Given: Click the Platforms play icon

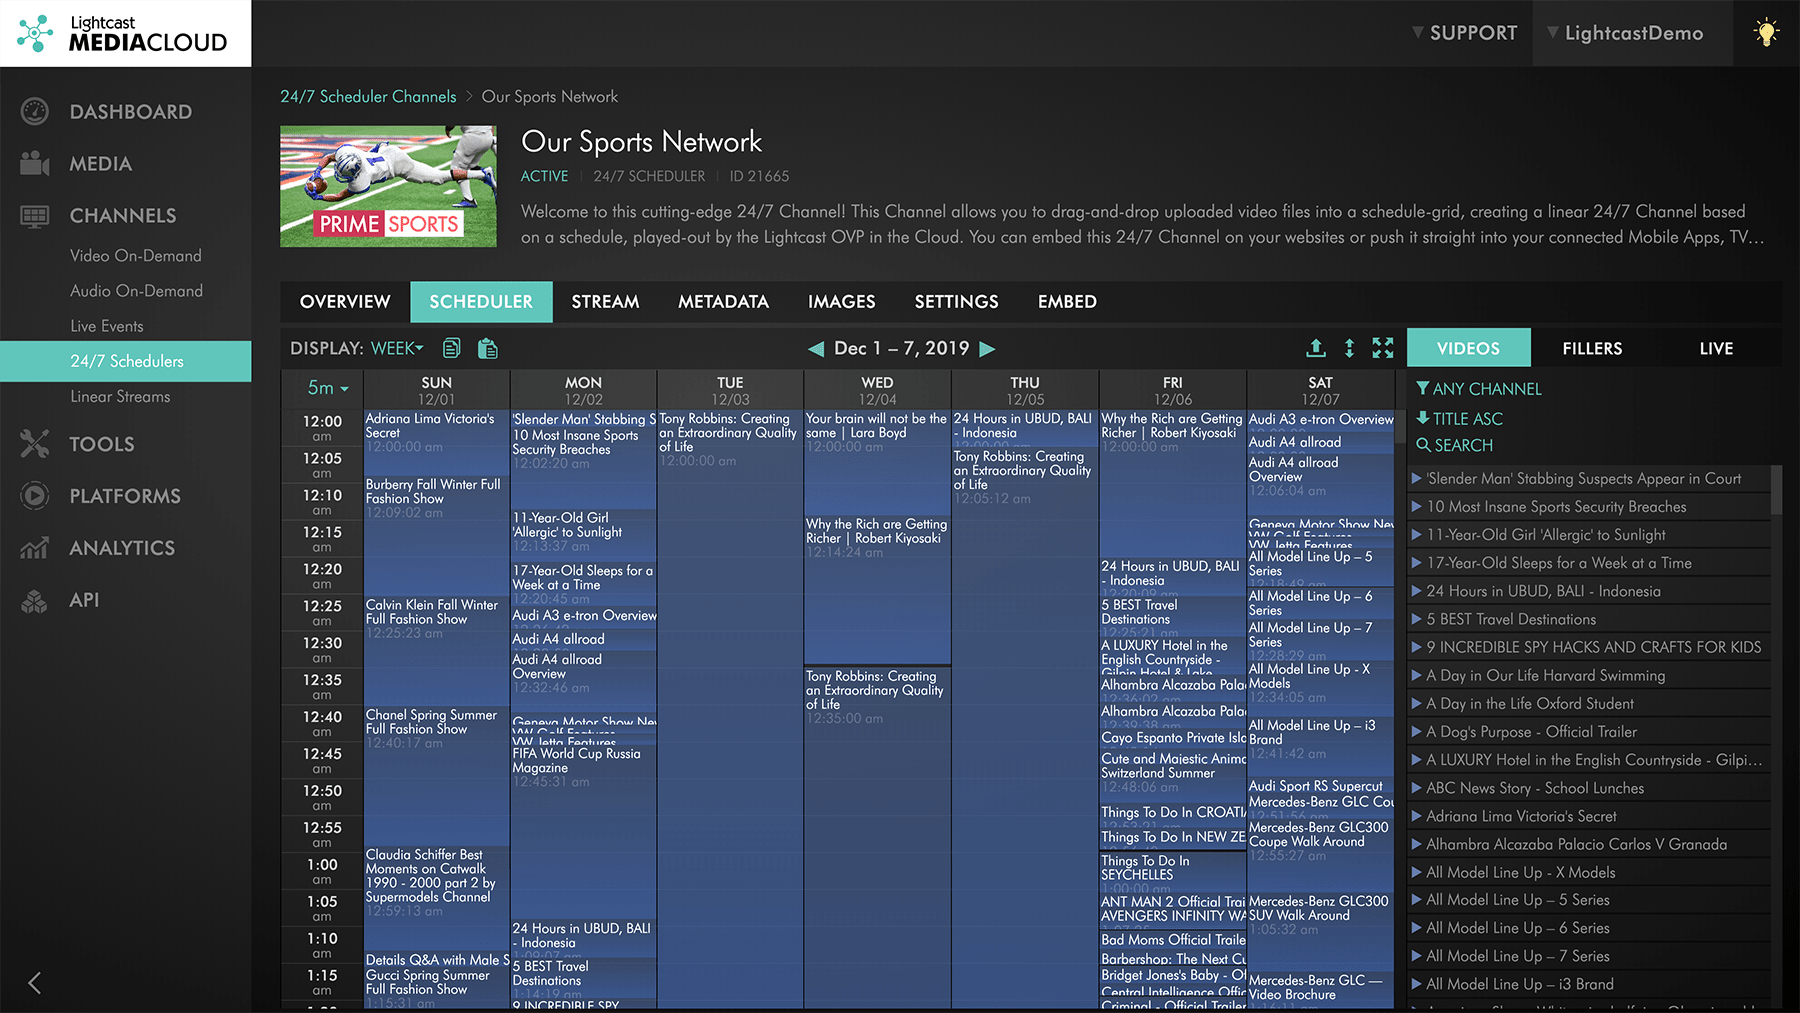Looking at the screenshot, I should click(x=35, y=496).
